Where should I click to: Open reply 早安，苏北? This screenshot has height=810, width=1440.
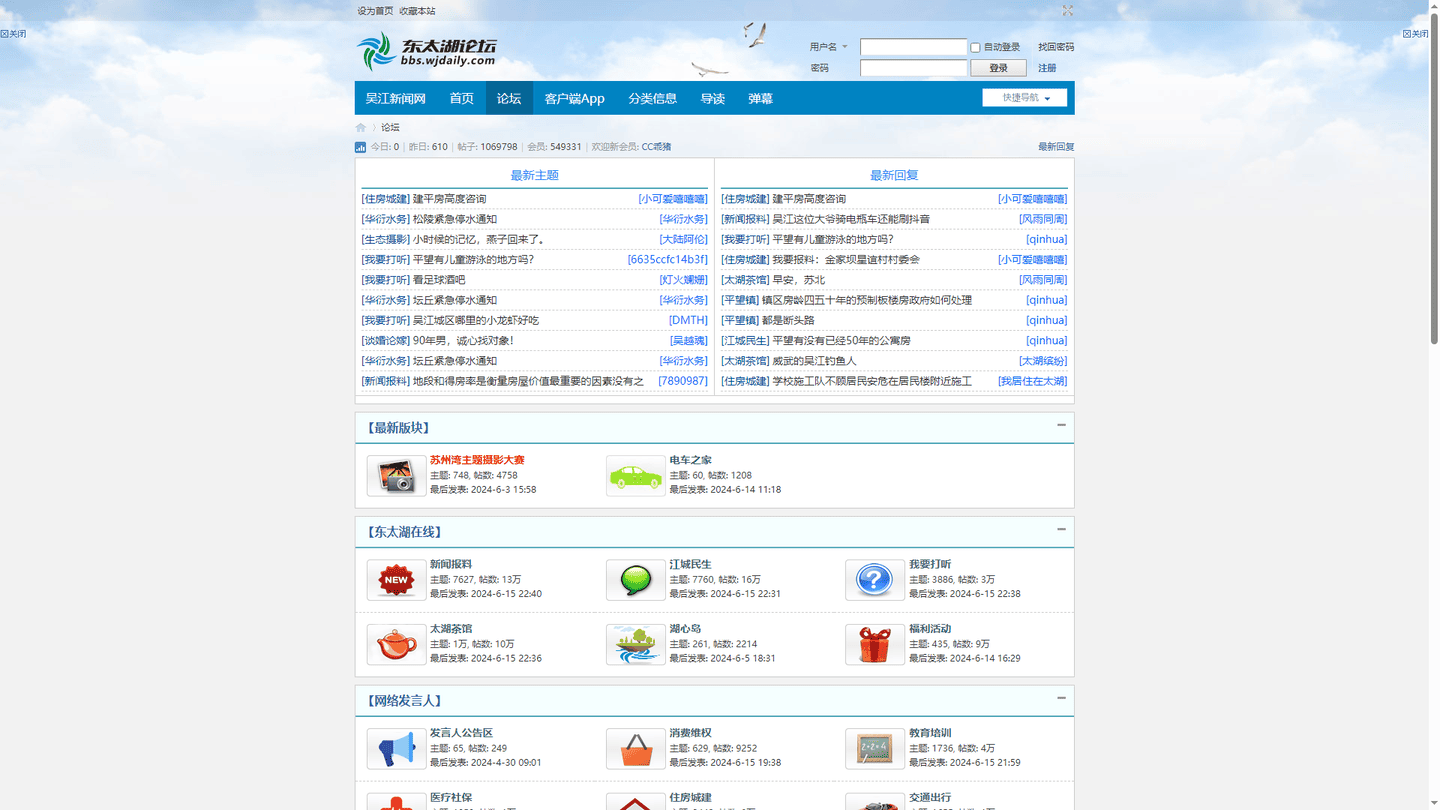tap(799, 280)
